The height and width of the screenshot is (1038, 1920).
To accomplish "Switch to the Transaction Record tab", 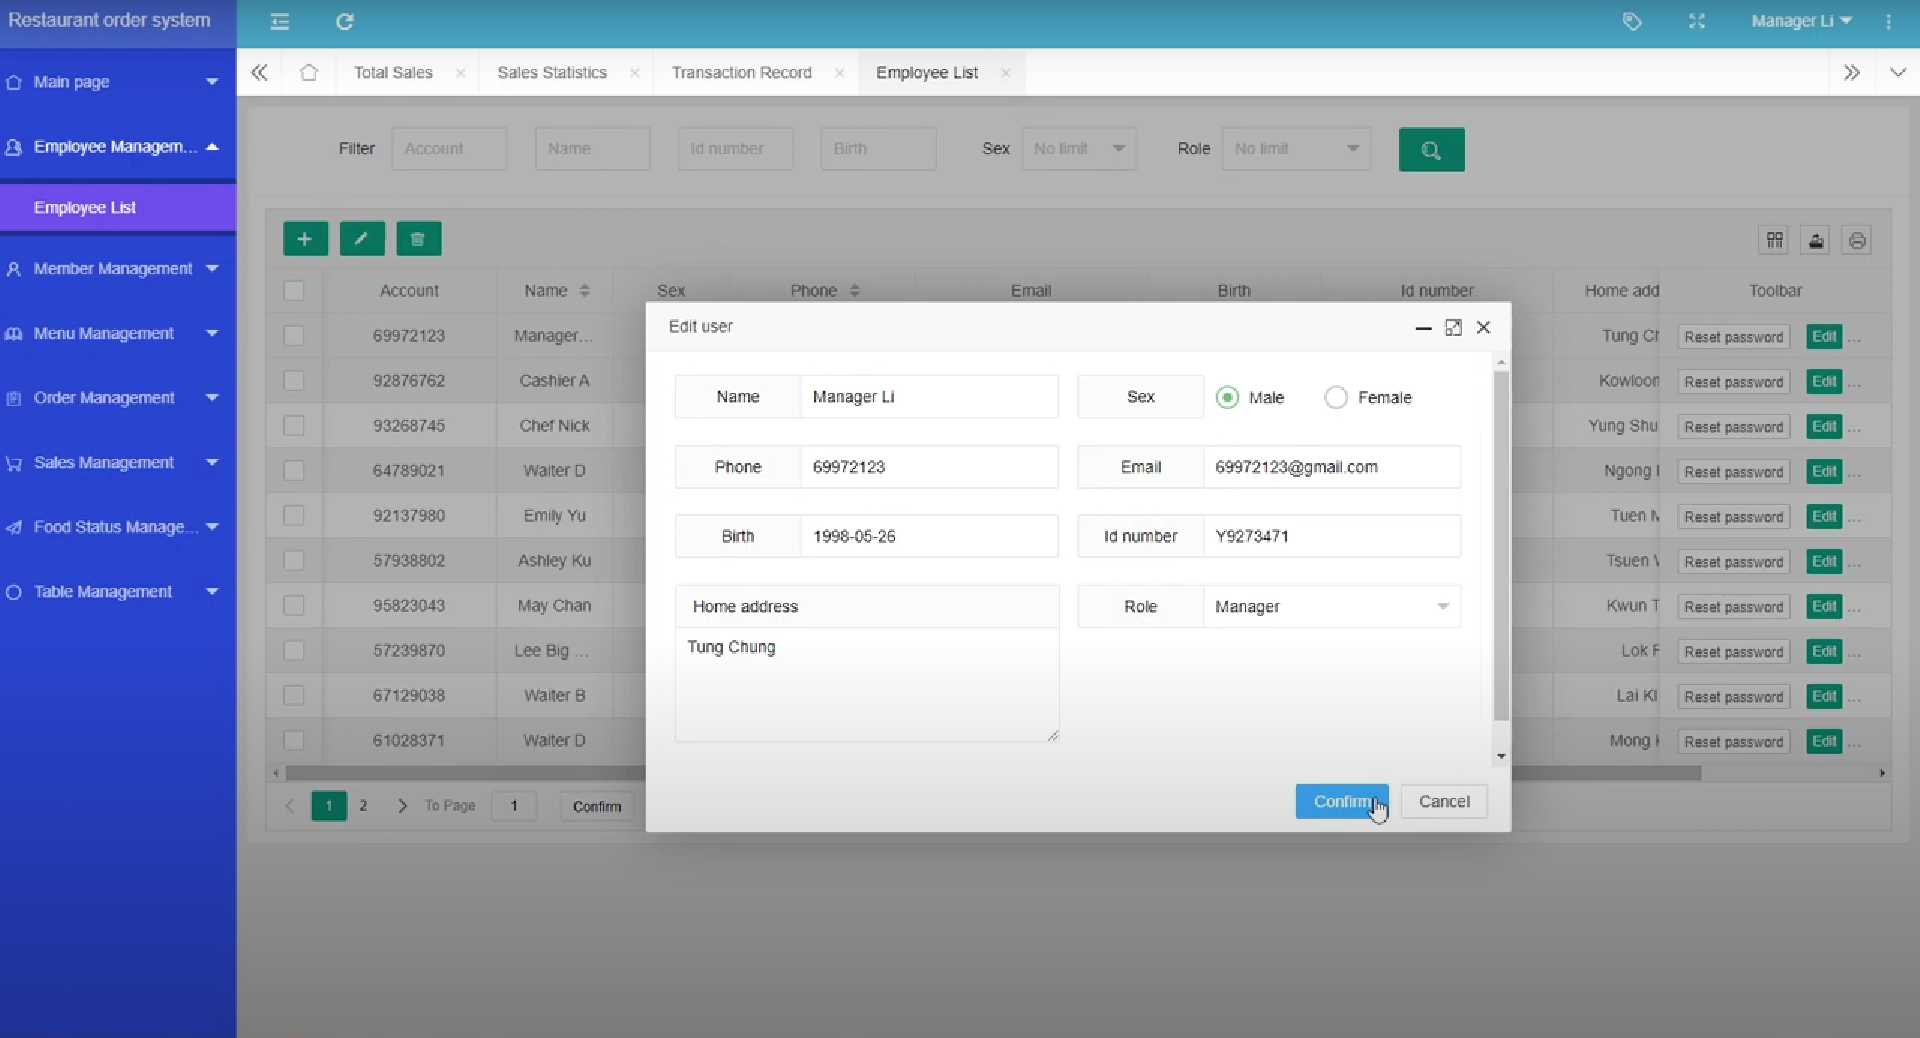I will (741, 73).
